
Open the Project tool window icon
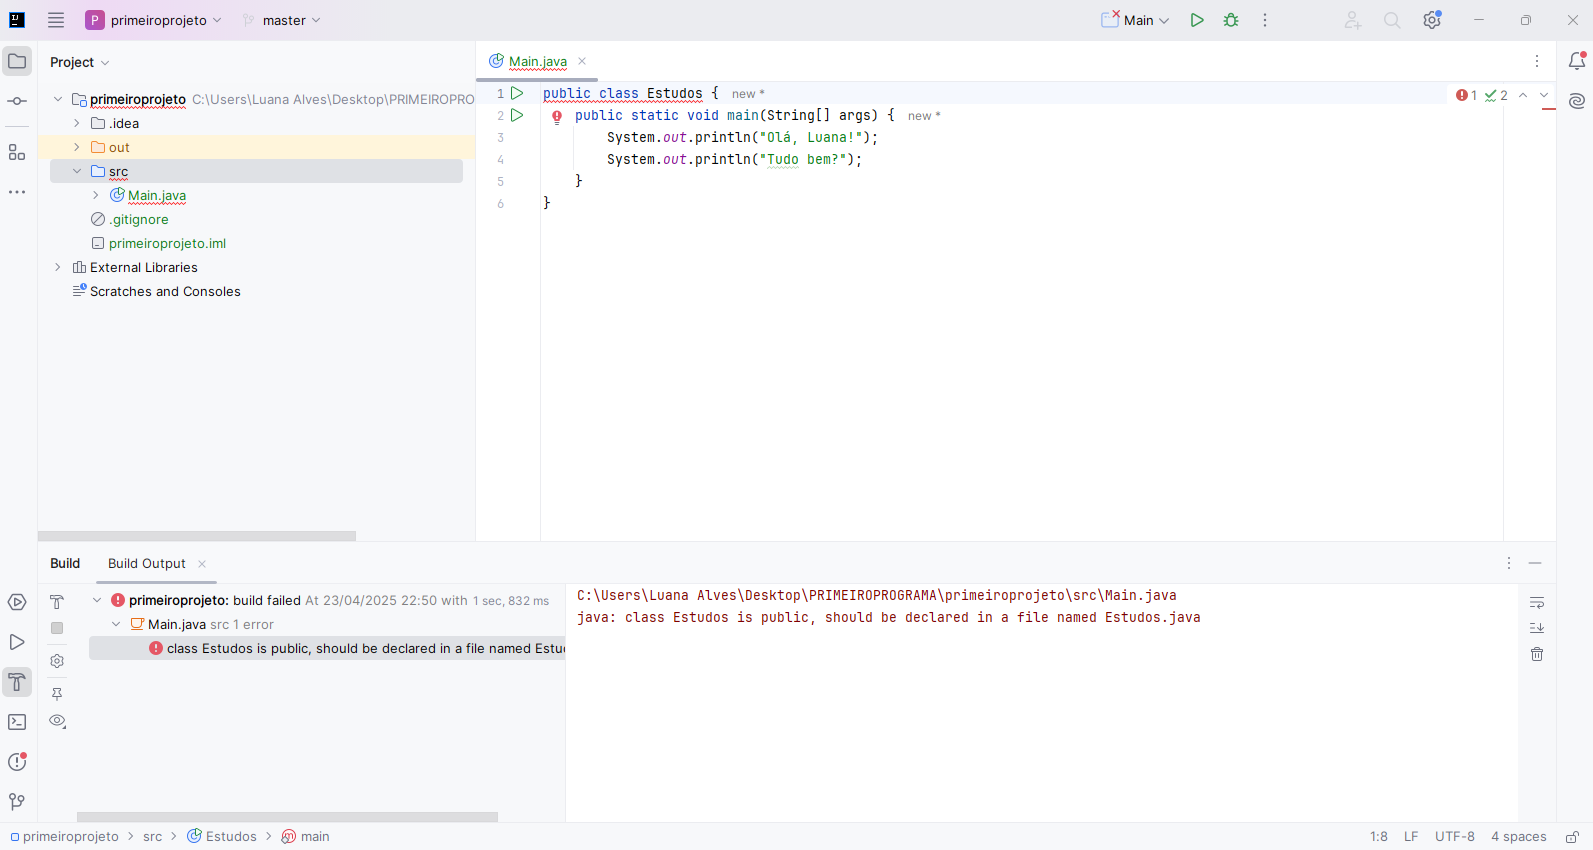pyautogui.click(x=17, y=61)
